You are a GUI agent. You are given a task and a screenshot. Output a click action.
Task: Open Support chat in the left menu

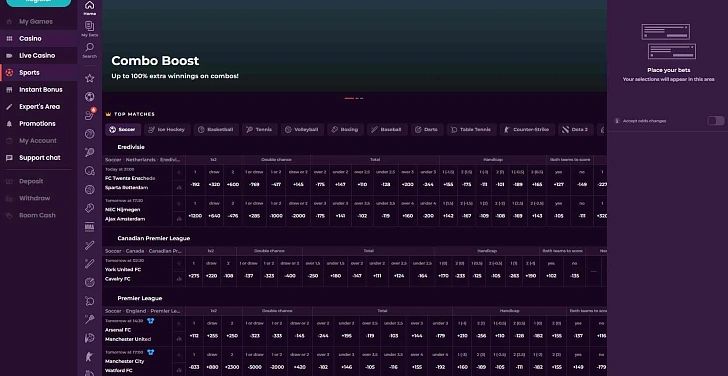(x=39, y=158)
